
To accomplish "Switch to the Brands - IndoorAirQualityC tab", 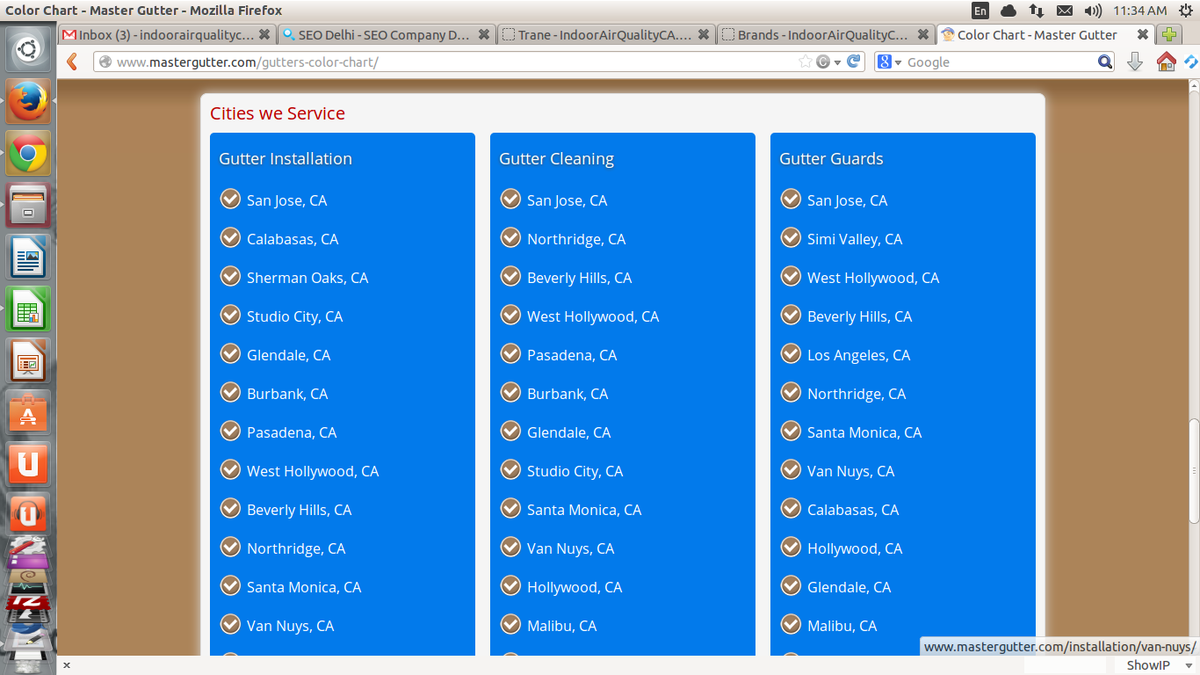I will [827, 35].
